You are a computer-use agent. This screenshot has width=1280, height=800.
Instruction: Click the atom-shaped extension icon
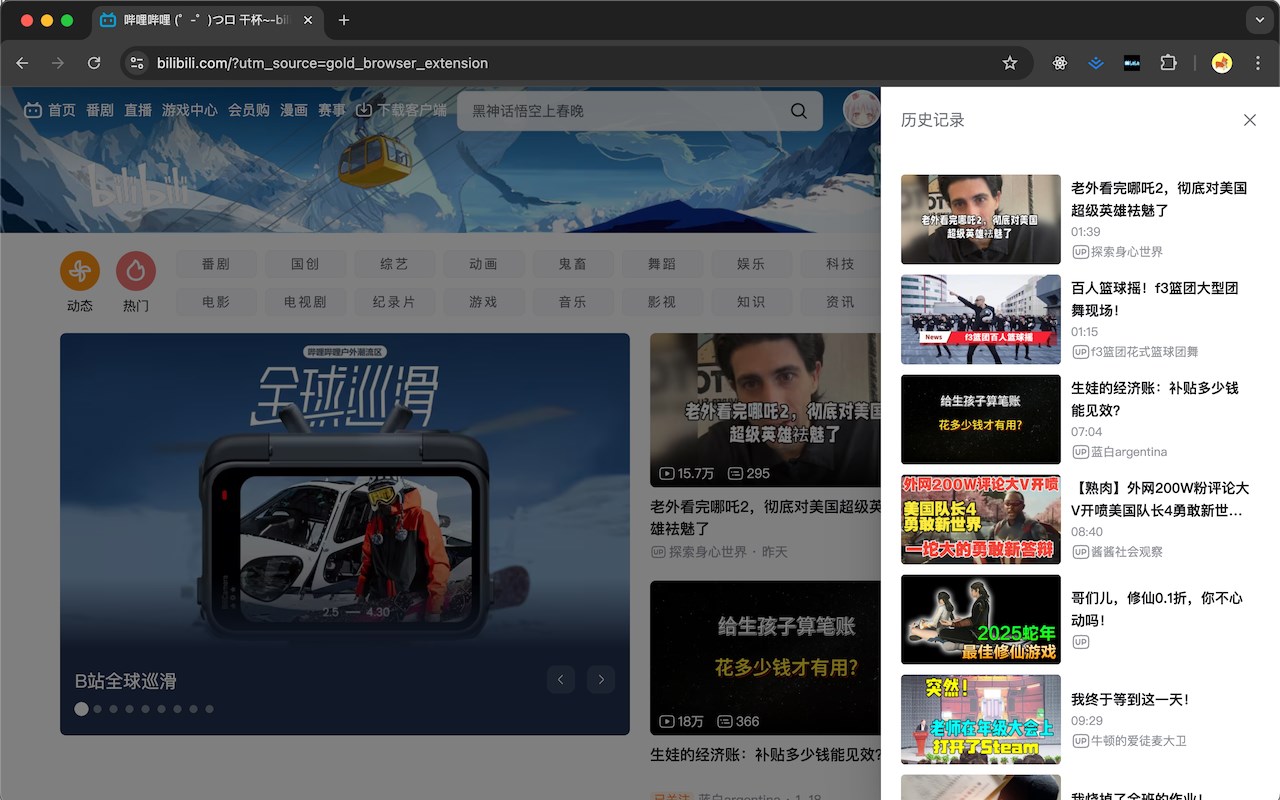[x=1060, y=63]
